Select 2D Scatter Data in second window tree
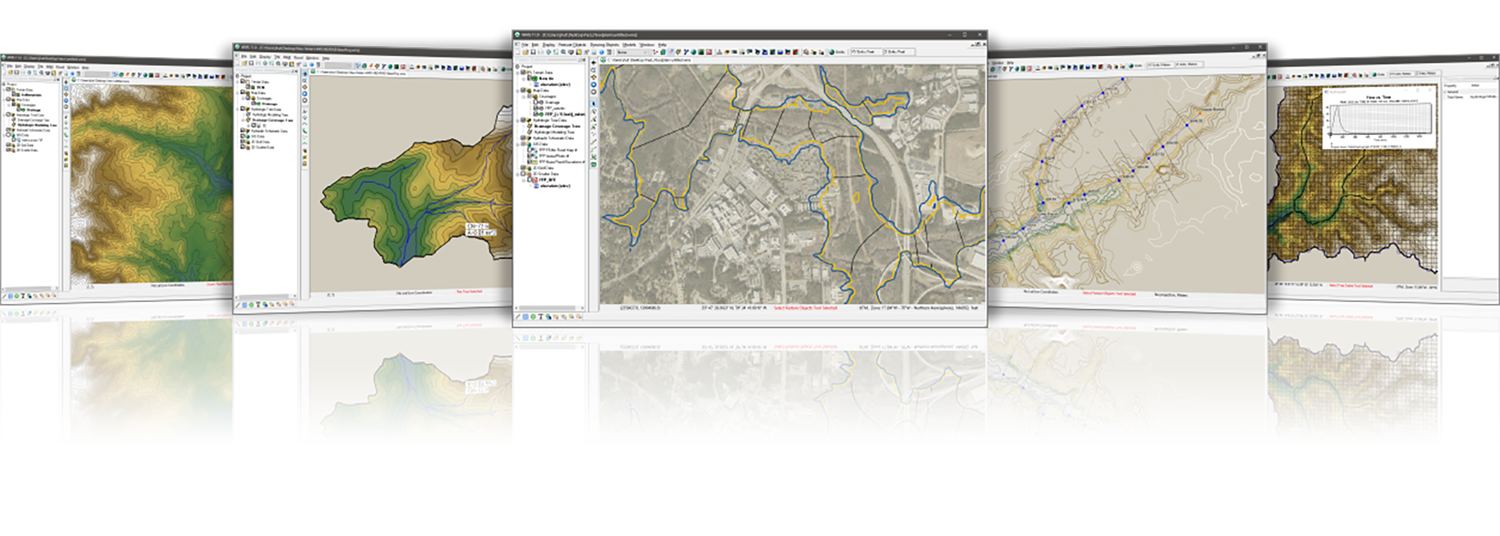The height and width of the screenshot is (536, 1500). pos(262,148)
